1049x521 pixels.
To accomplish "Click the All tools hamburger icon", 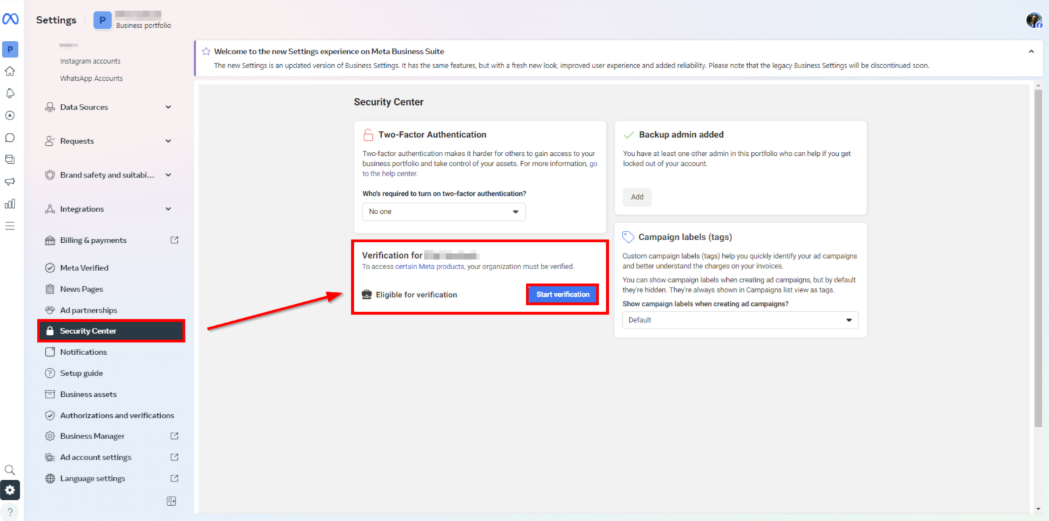I will 10,226.
